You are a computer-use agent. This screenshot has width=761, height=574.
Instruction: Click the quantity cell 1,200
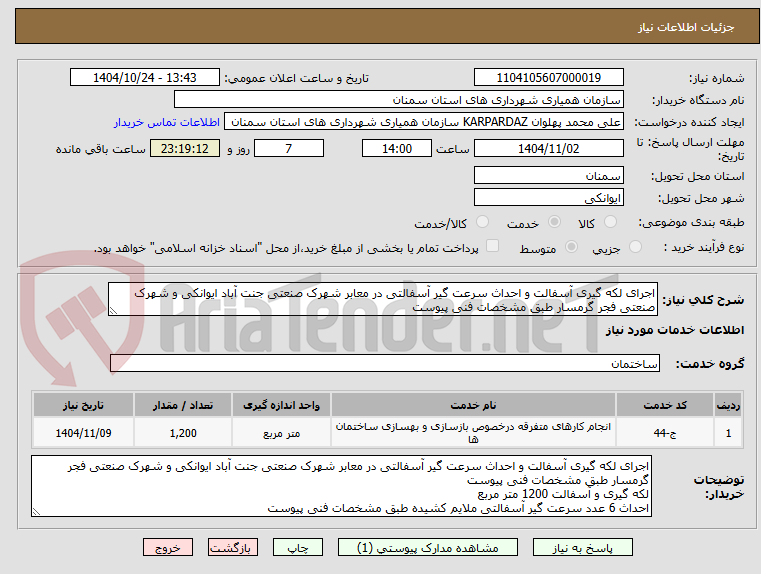(x=183, y=433)
